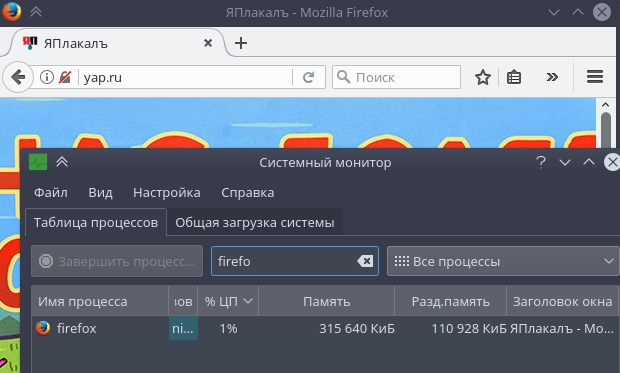
Task: Click the truncated 'ов' column header
Action: click(x=183, y=302)
